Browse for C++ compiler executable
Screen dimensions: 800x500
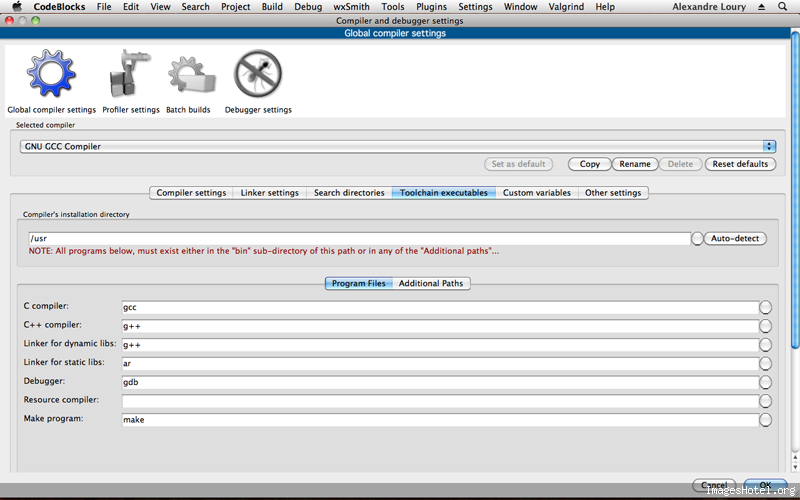[x=765, y=326]
